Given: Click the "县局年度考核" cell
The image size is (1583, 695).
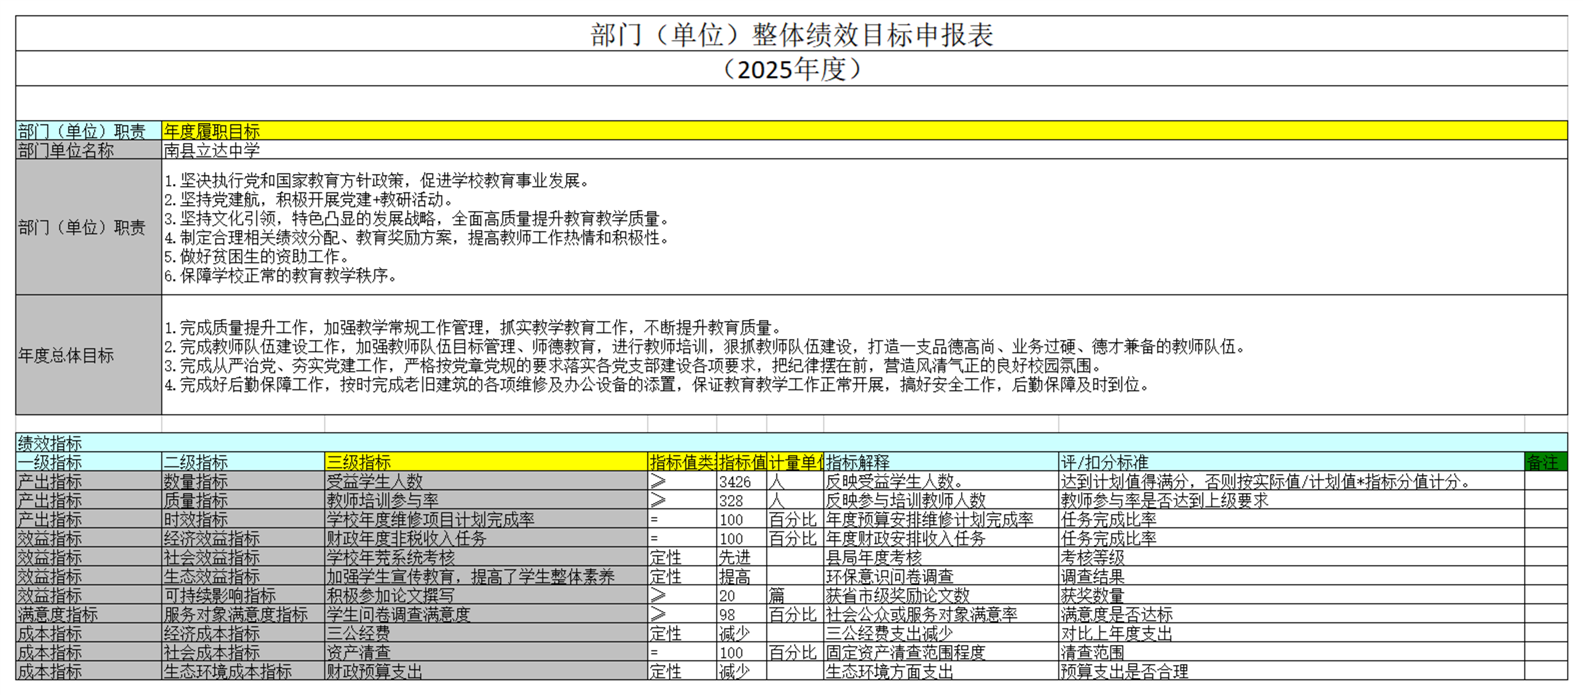Looking at the screenshot, I should point(941,557).
